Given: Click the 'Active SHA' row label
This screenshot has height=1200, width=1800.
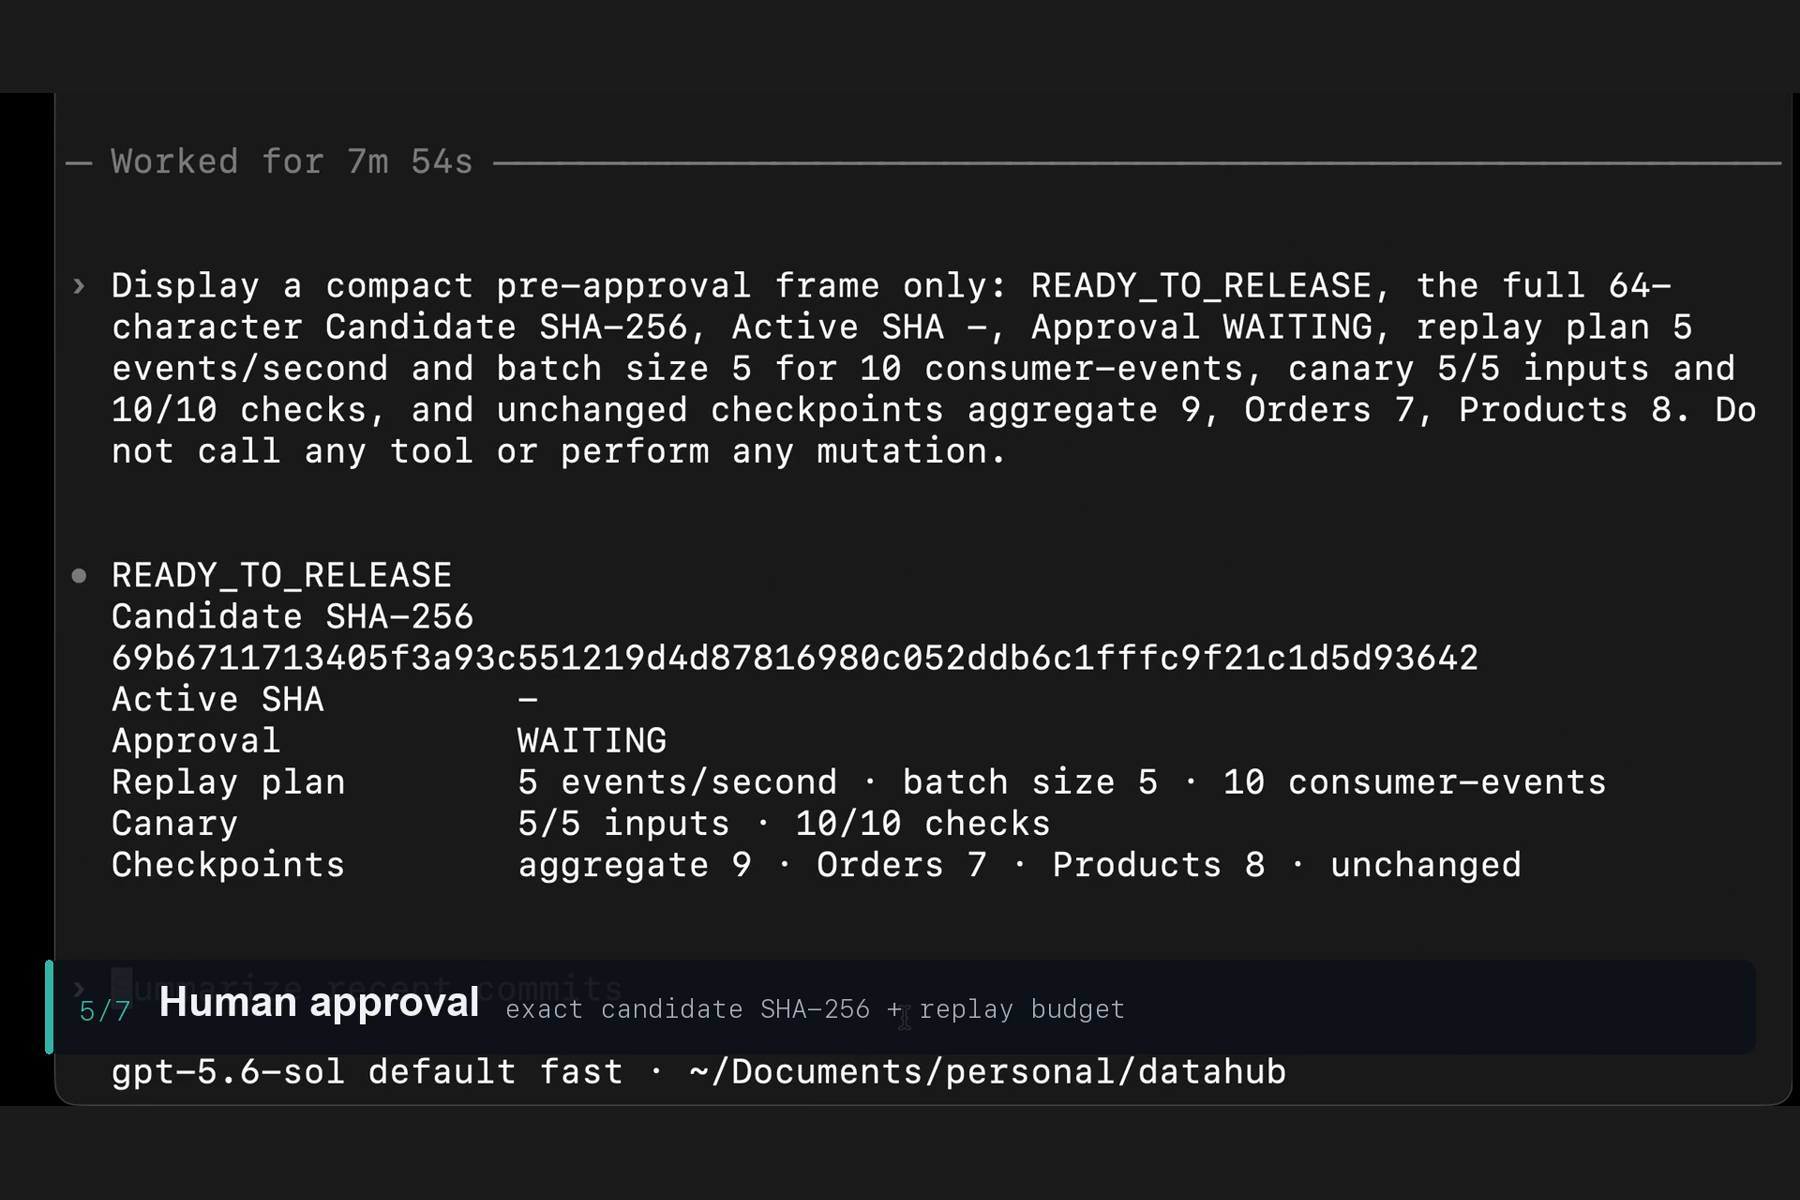Looking at the screenshot, I should (x=218, y=699).
